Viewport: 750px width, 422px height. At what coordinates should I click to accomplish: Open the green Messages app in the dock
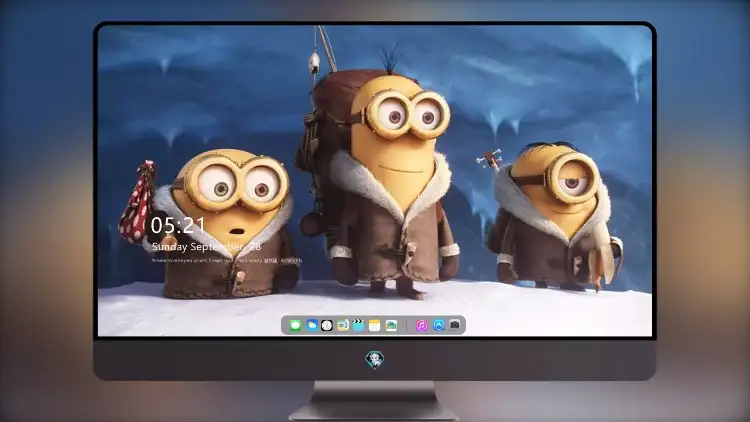click(295, 325)
